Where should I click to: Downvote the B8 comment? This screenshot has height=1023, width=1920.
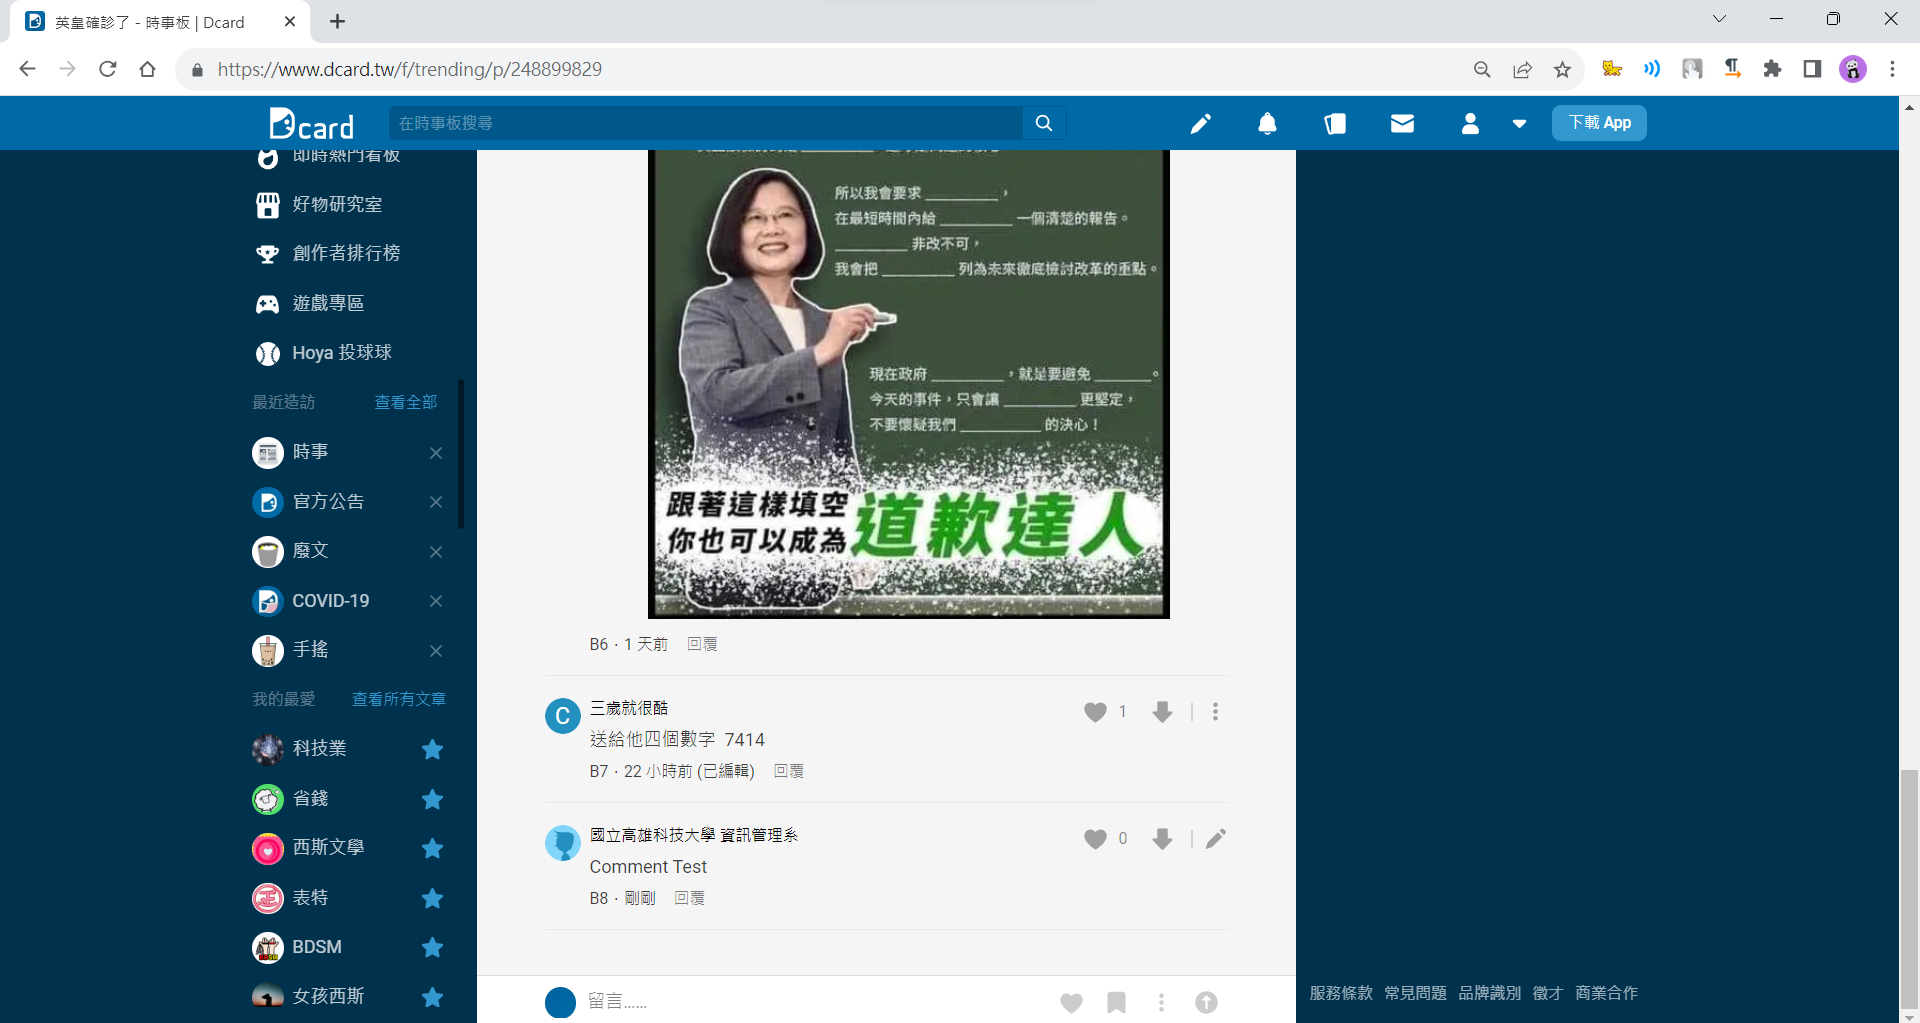tap(1162, 839)
